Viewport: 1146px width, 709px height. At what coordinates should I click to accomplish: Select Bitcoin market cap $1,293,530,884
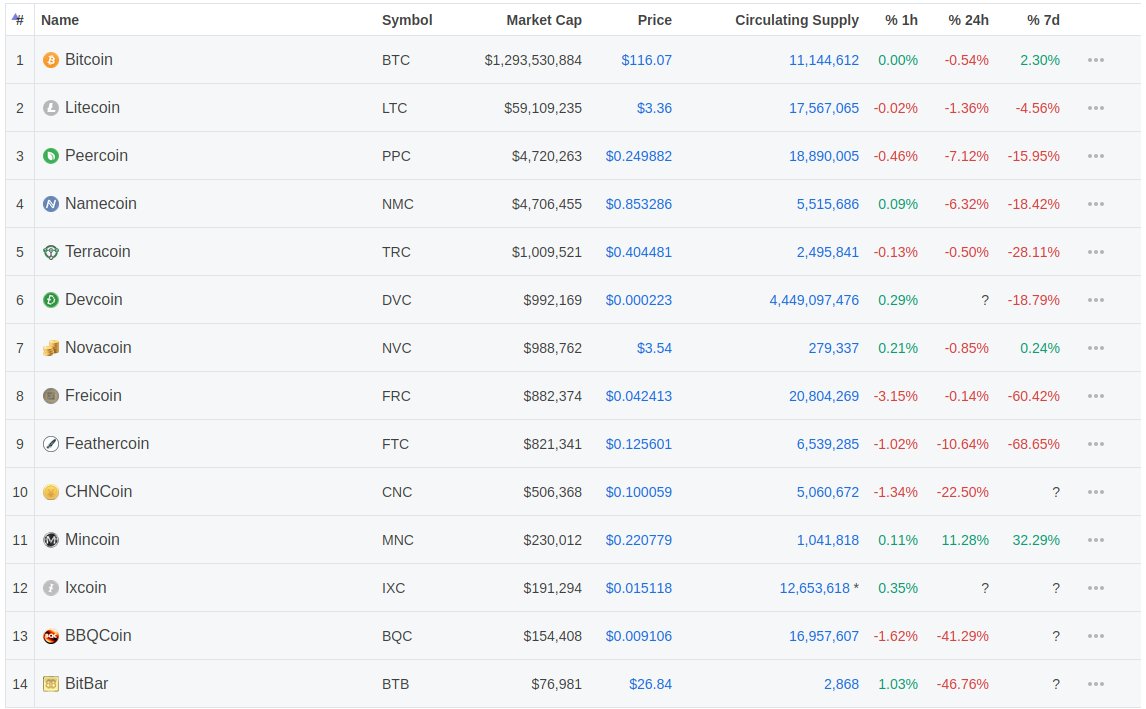533,60
